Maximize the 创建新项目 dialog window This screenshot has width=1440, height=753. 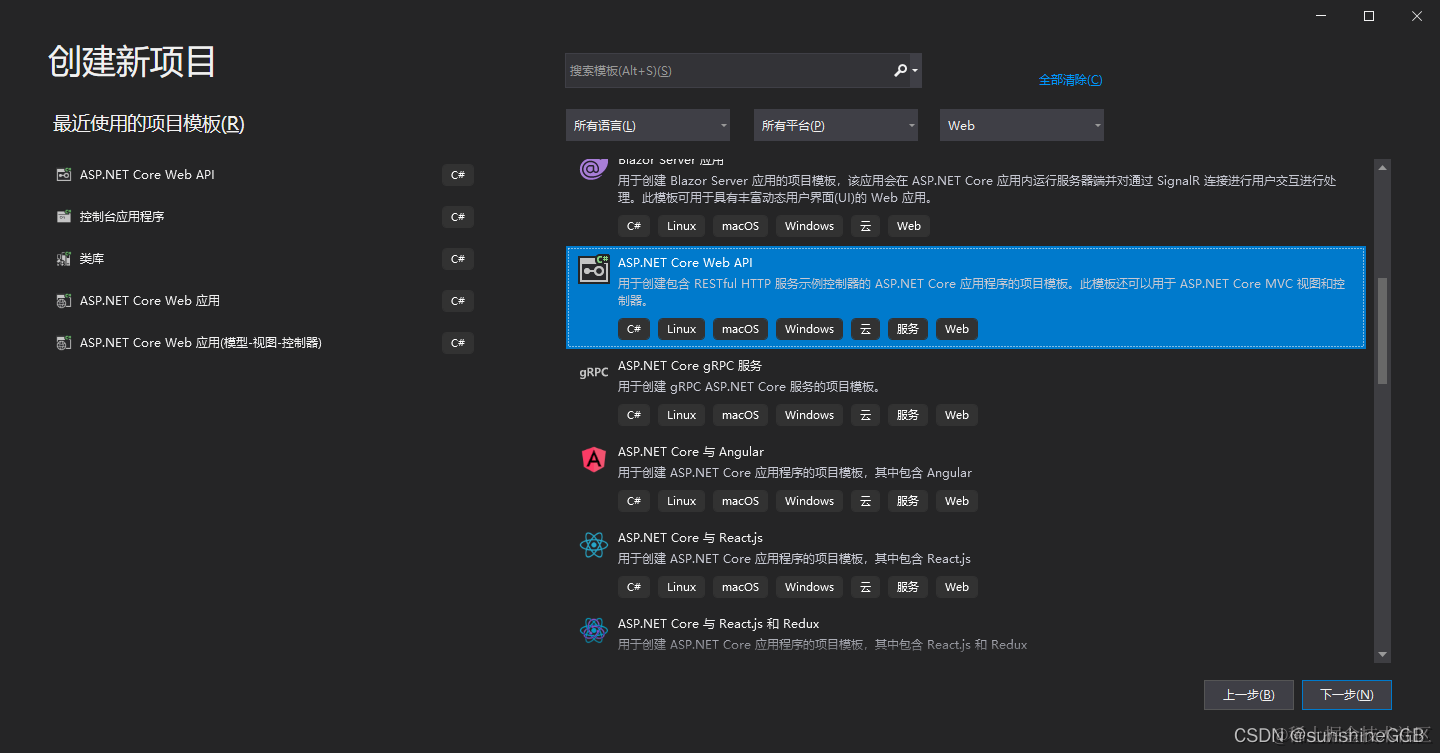1369,16
